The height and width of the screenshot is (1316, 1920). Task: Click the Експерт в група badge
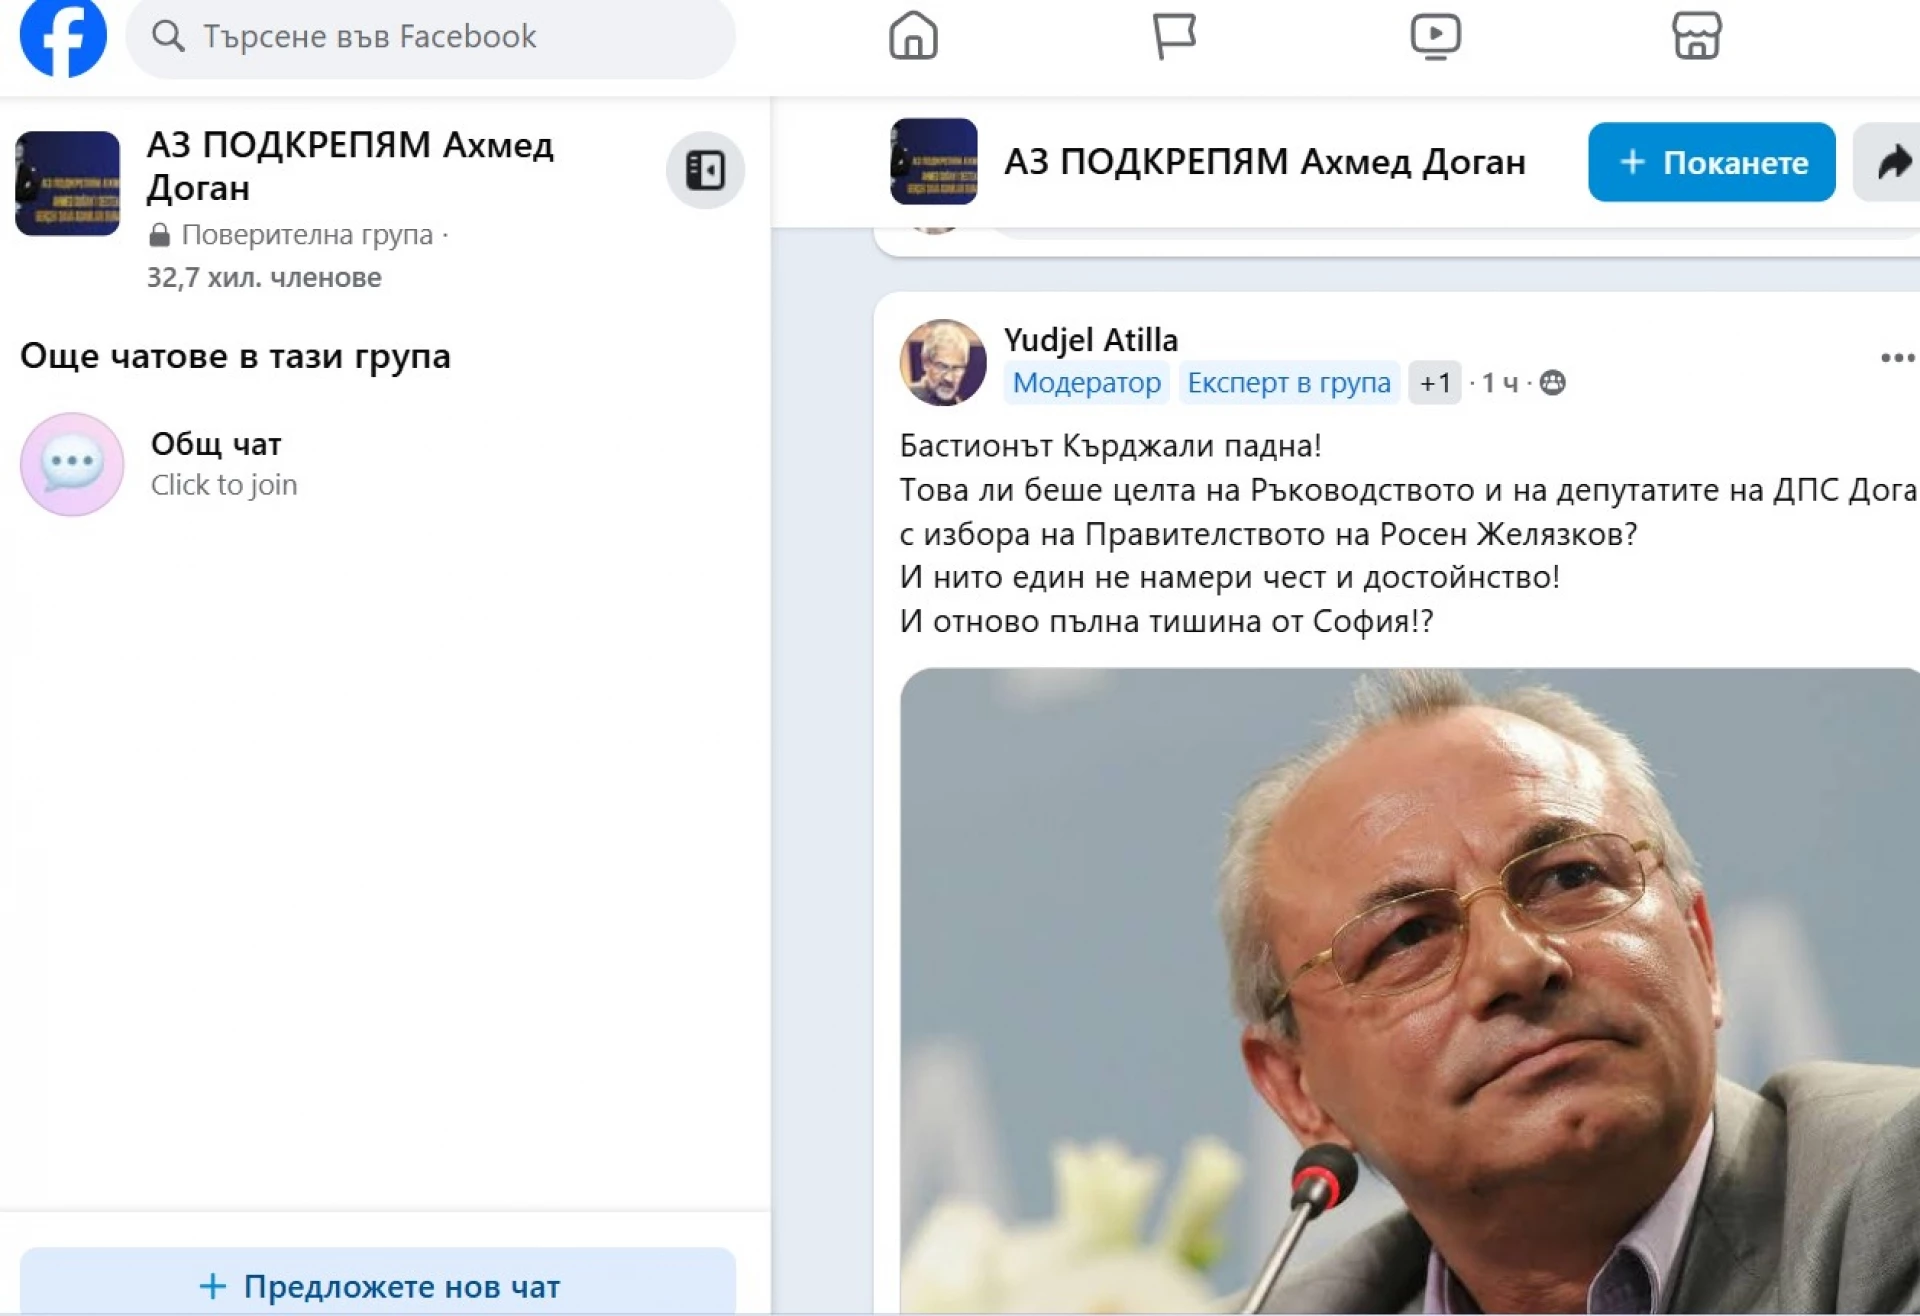point(1289,383)
